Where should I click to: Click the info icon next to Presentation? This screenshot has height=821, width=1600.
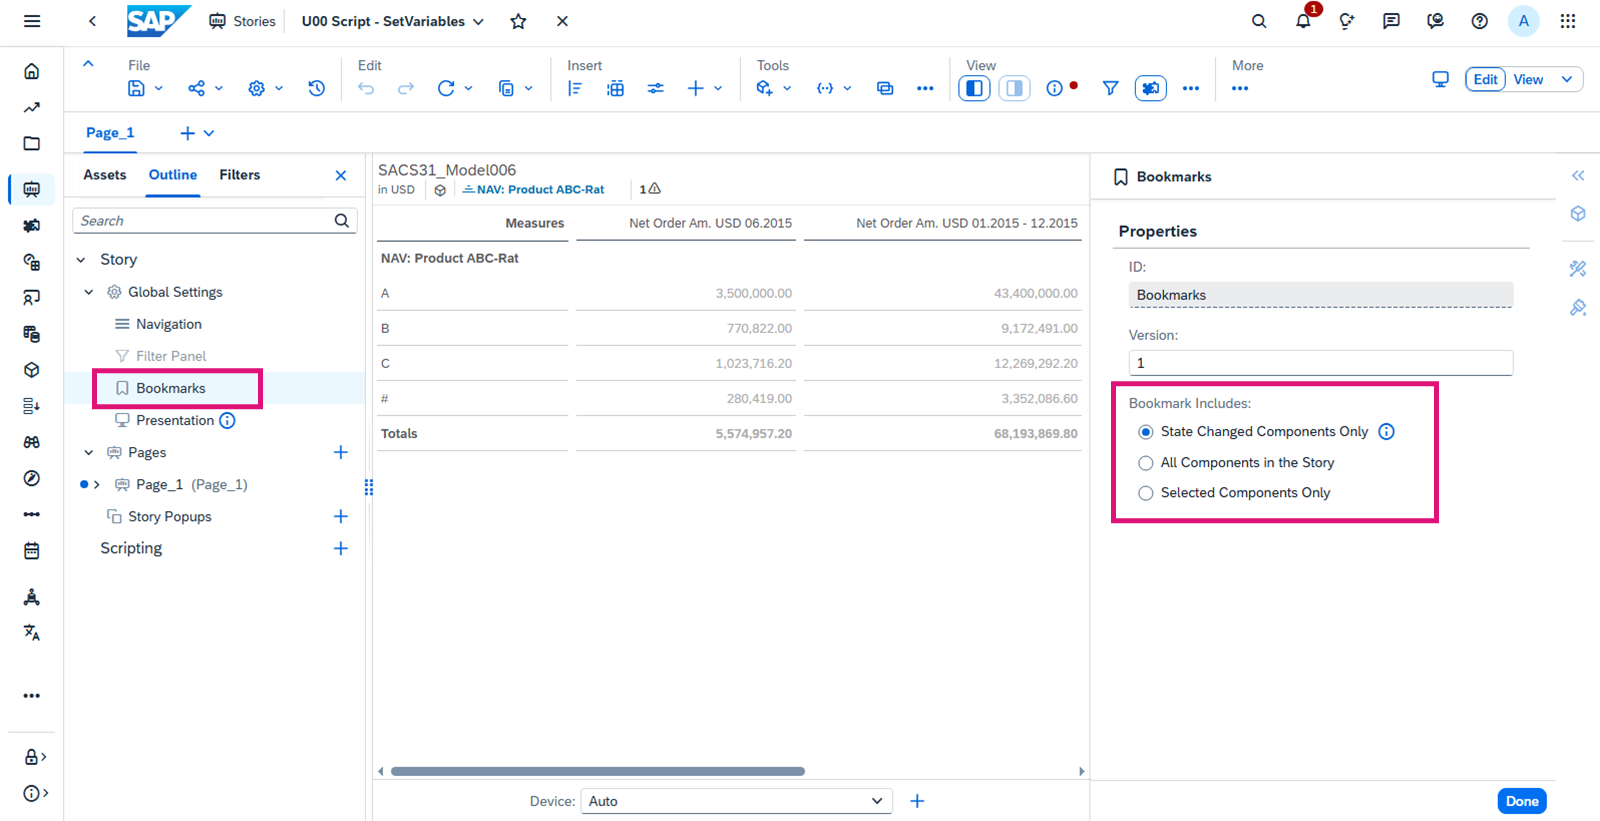click(x=228, y=420)
